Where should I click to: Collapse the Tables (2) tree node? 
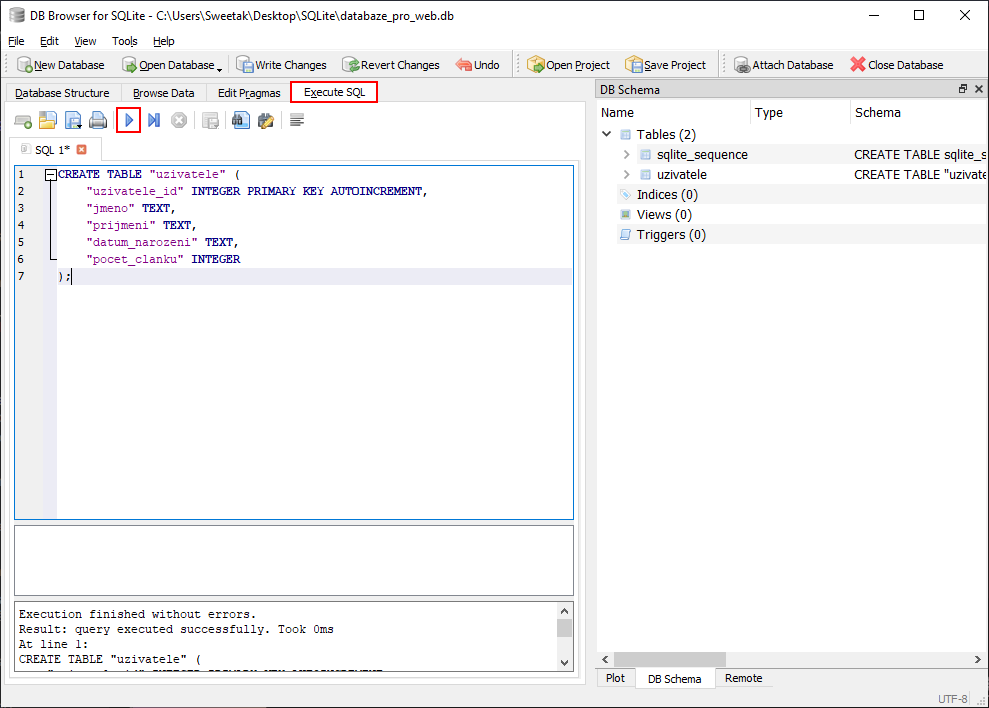(x=607, y=134)
